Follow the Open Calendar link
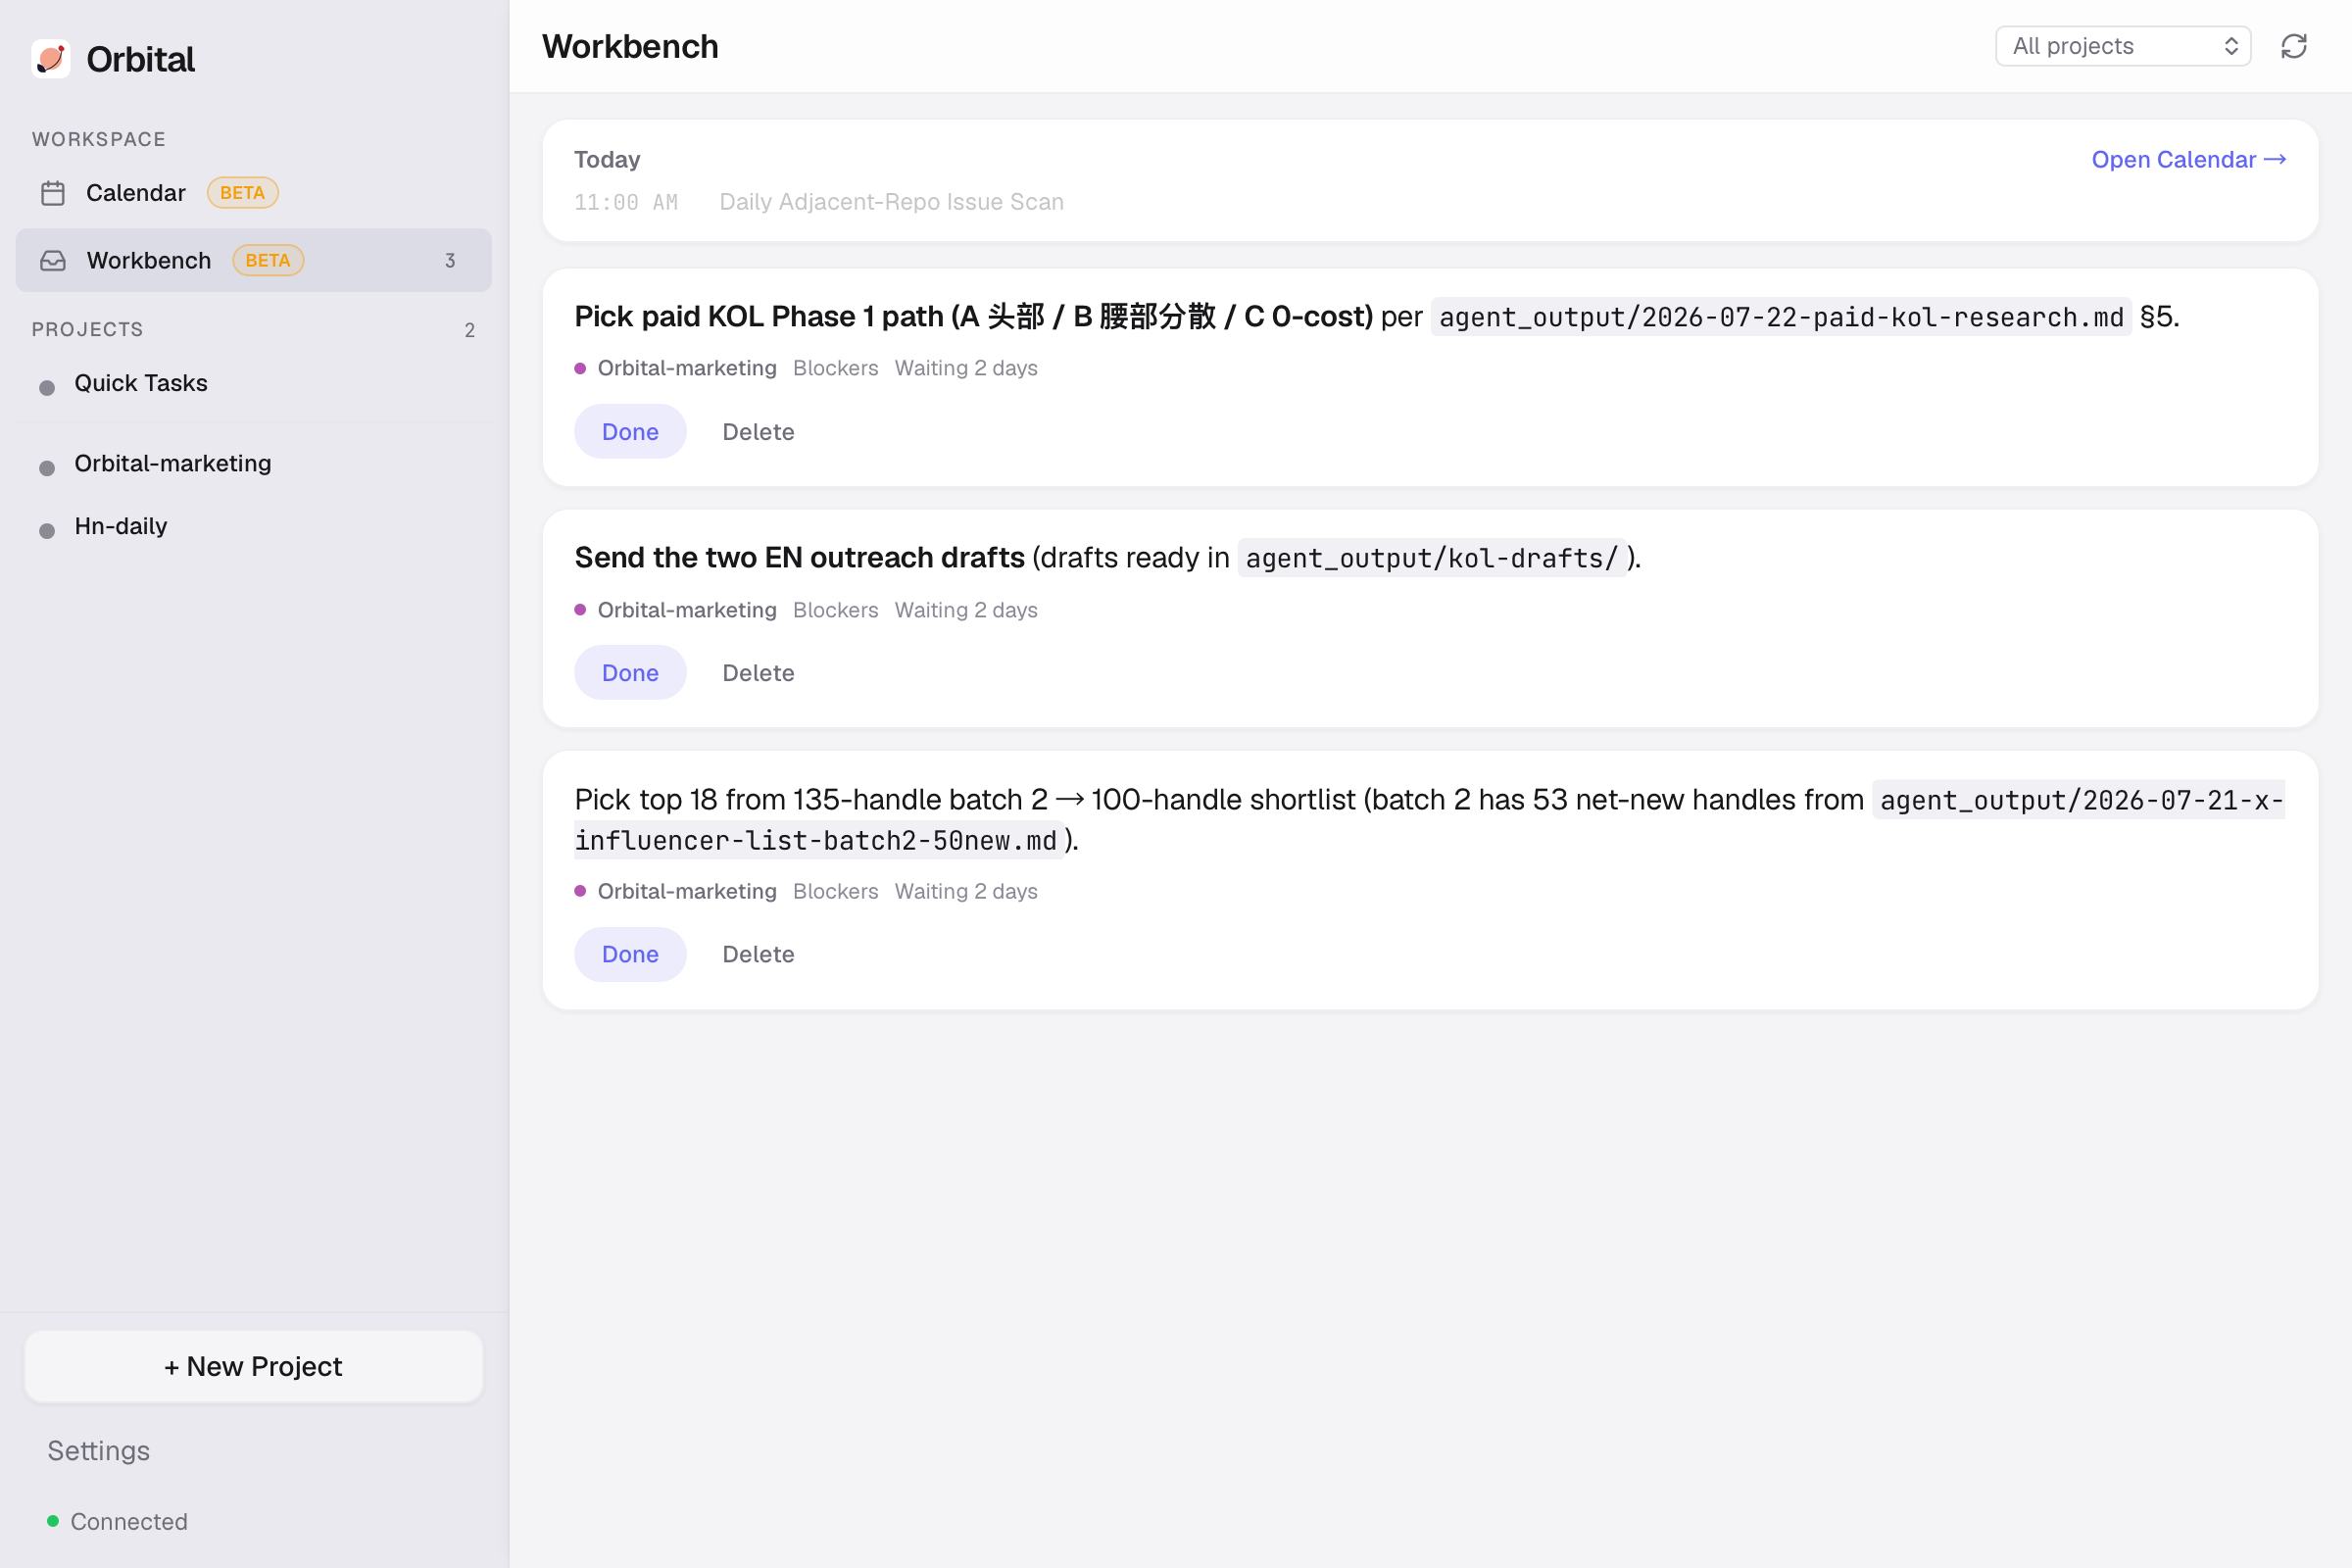2352x1568 pixels. pos(2189,160)
